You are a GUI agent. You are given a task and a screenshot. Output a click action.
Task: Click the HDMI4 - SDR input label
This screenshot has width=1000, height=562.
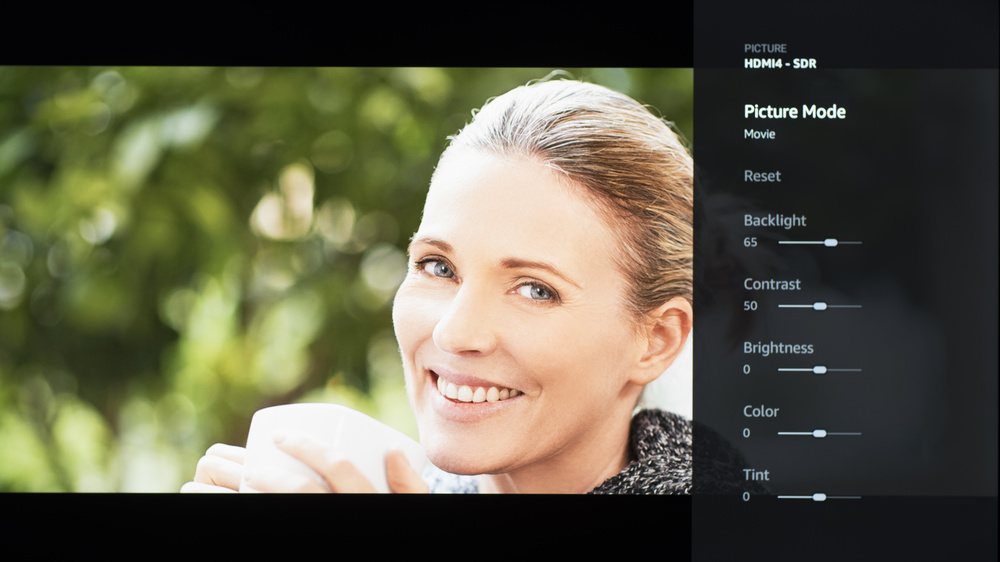coord(780,63)
